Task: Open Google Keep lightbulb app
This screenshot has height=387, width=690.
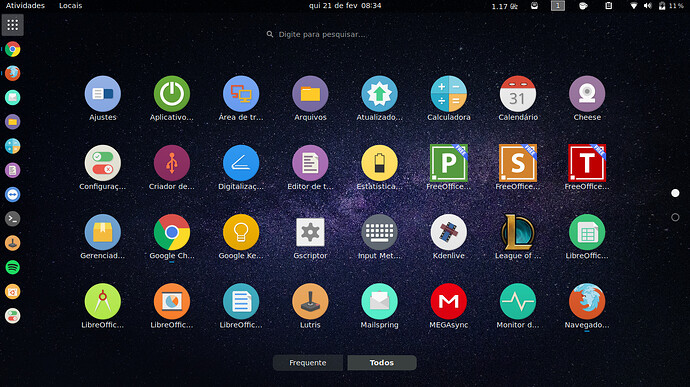Action: click(x=241, y=232)
